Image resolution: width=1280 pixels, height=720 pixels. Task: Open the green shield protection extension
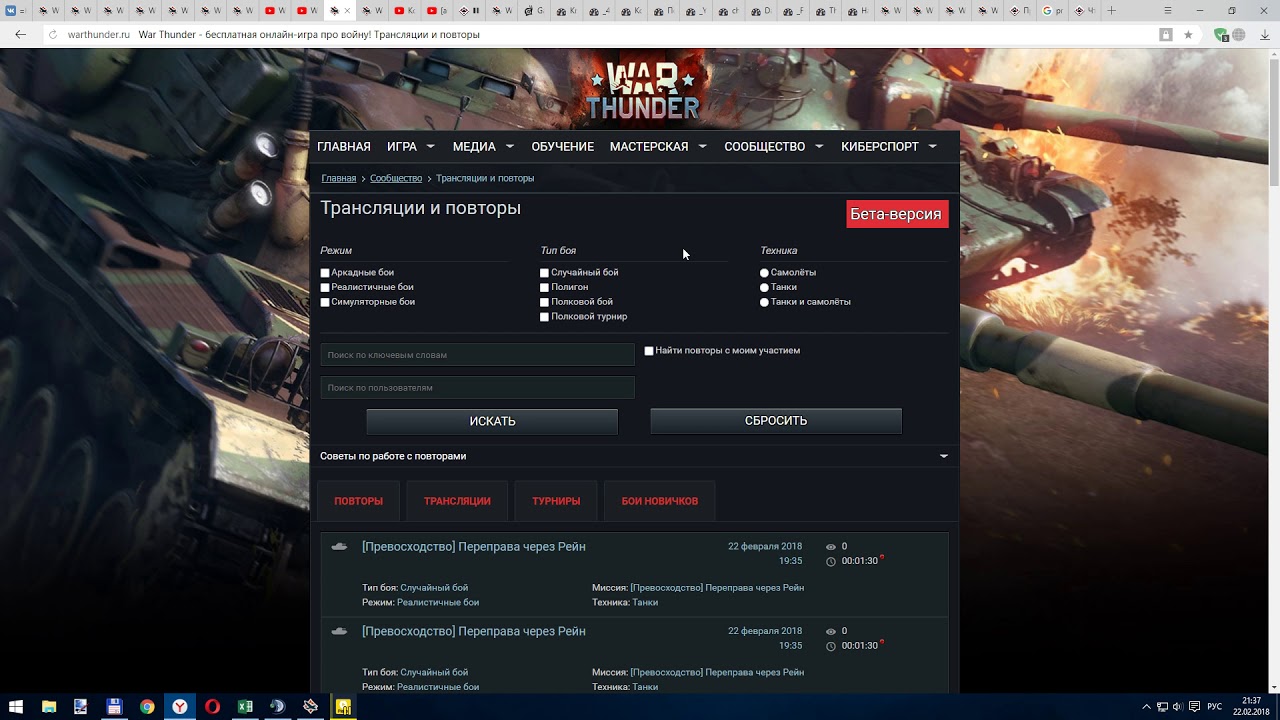click(1221, 34)
